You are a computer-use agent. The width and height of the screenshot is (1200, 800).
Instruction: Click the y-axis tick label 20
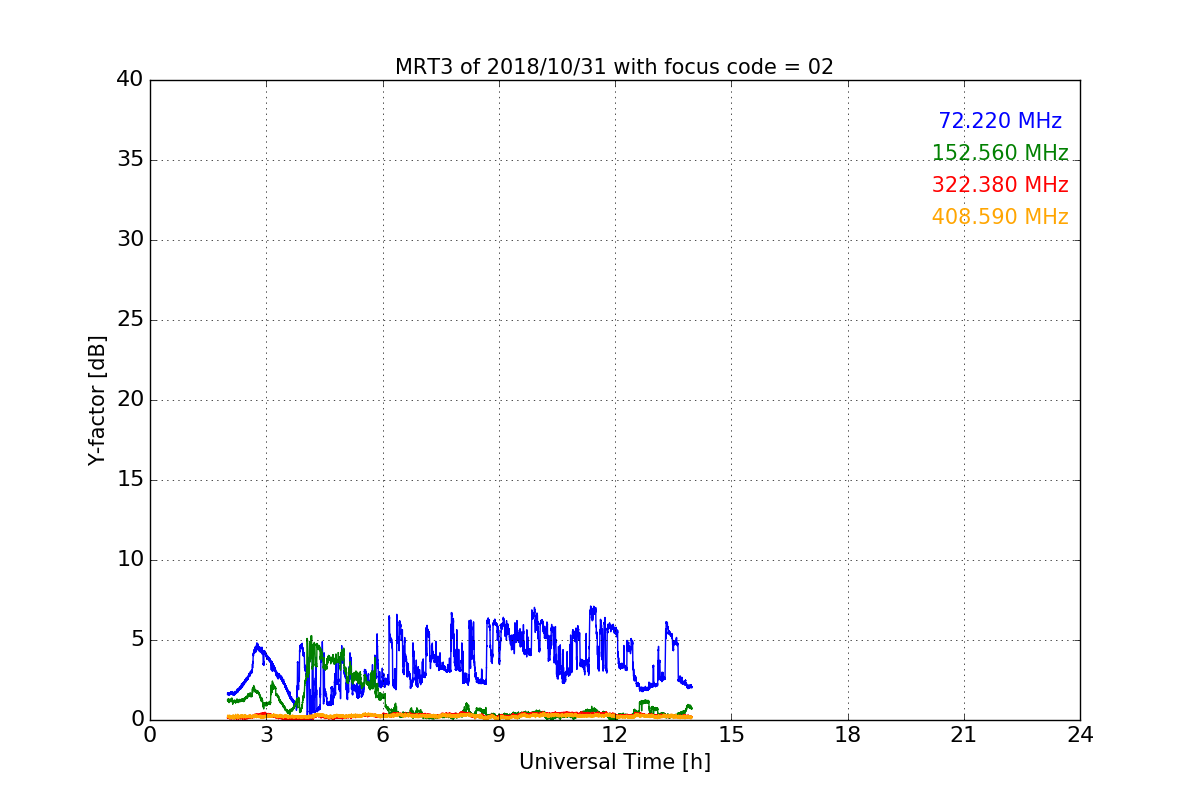tap(130, 400)
